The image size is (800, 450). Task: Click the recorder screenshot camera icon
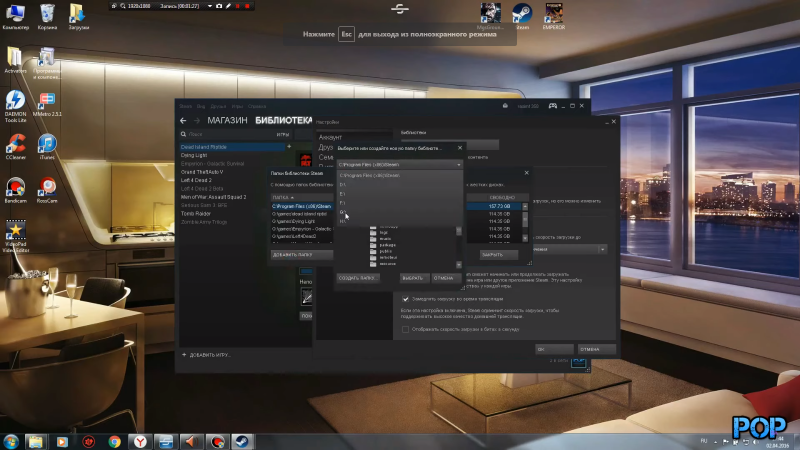(219, 6)
